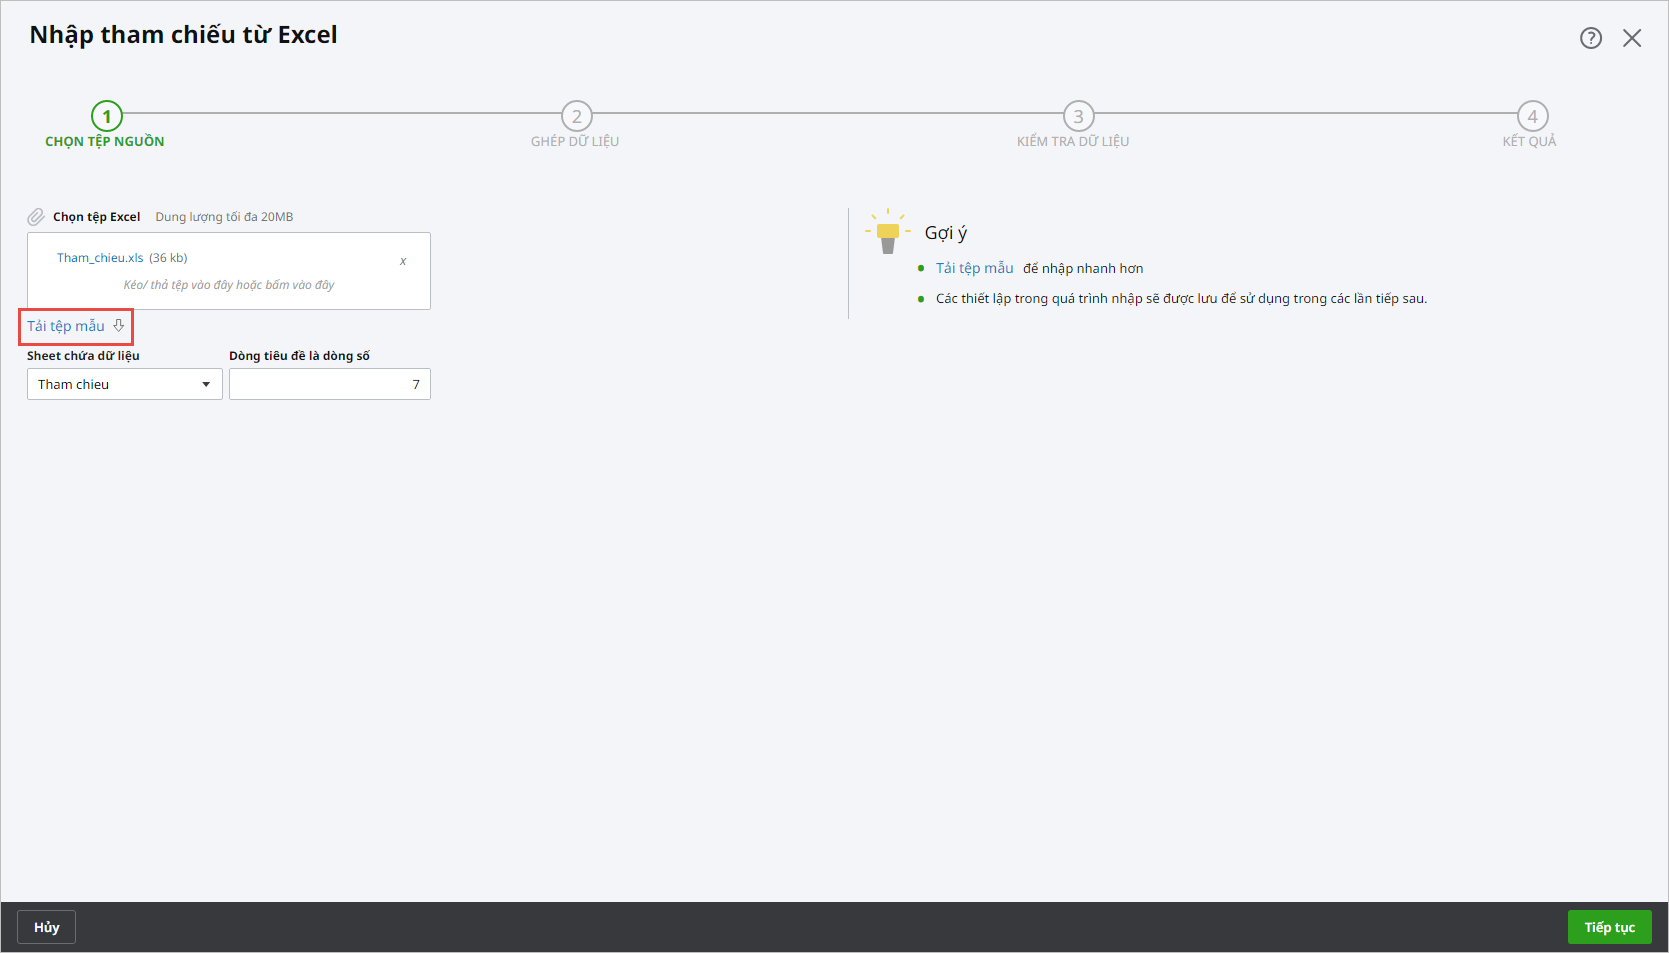Go to step 2 circle Ghép dữ liệu
Screen dimensions: 1669x953
[576, 116]
